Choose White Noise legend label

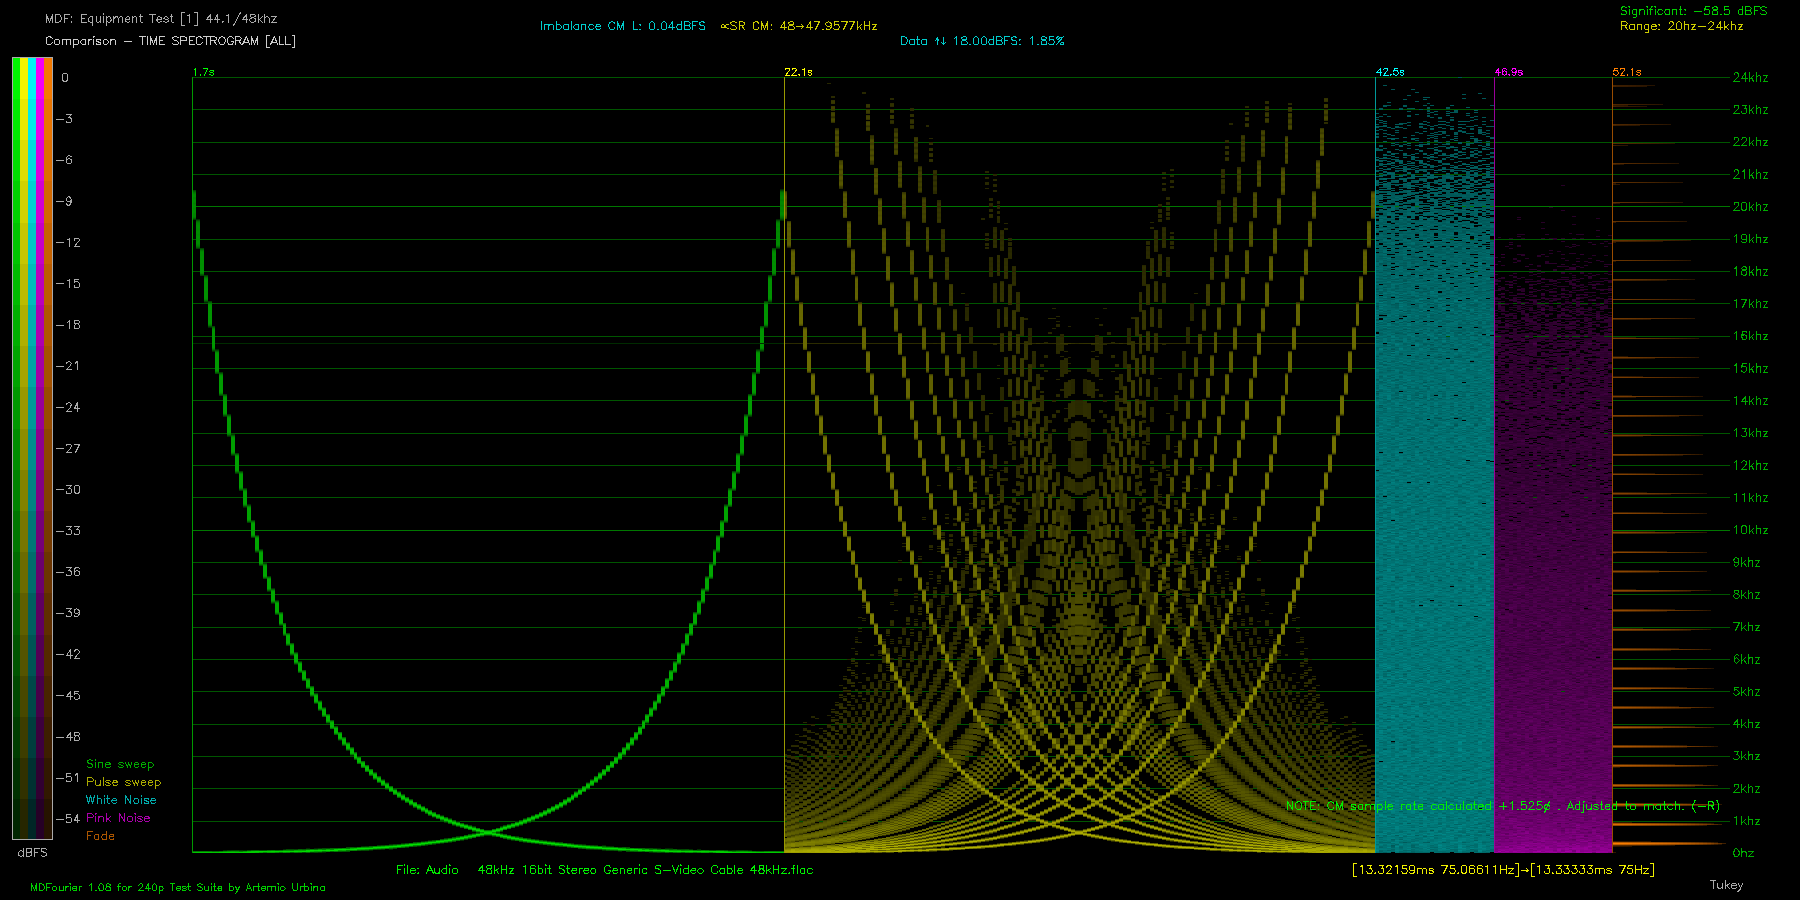click(x=121, y=800)
